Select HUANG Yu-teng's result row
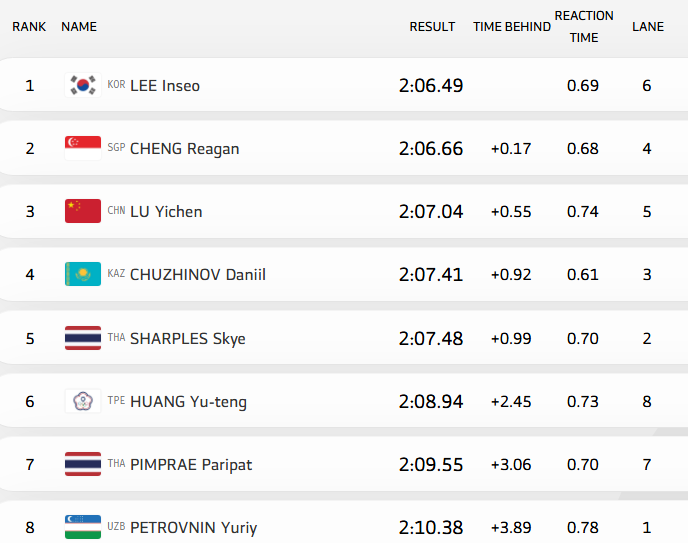The height and width of the screenshot is (543, 688). pos(344,401)
